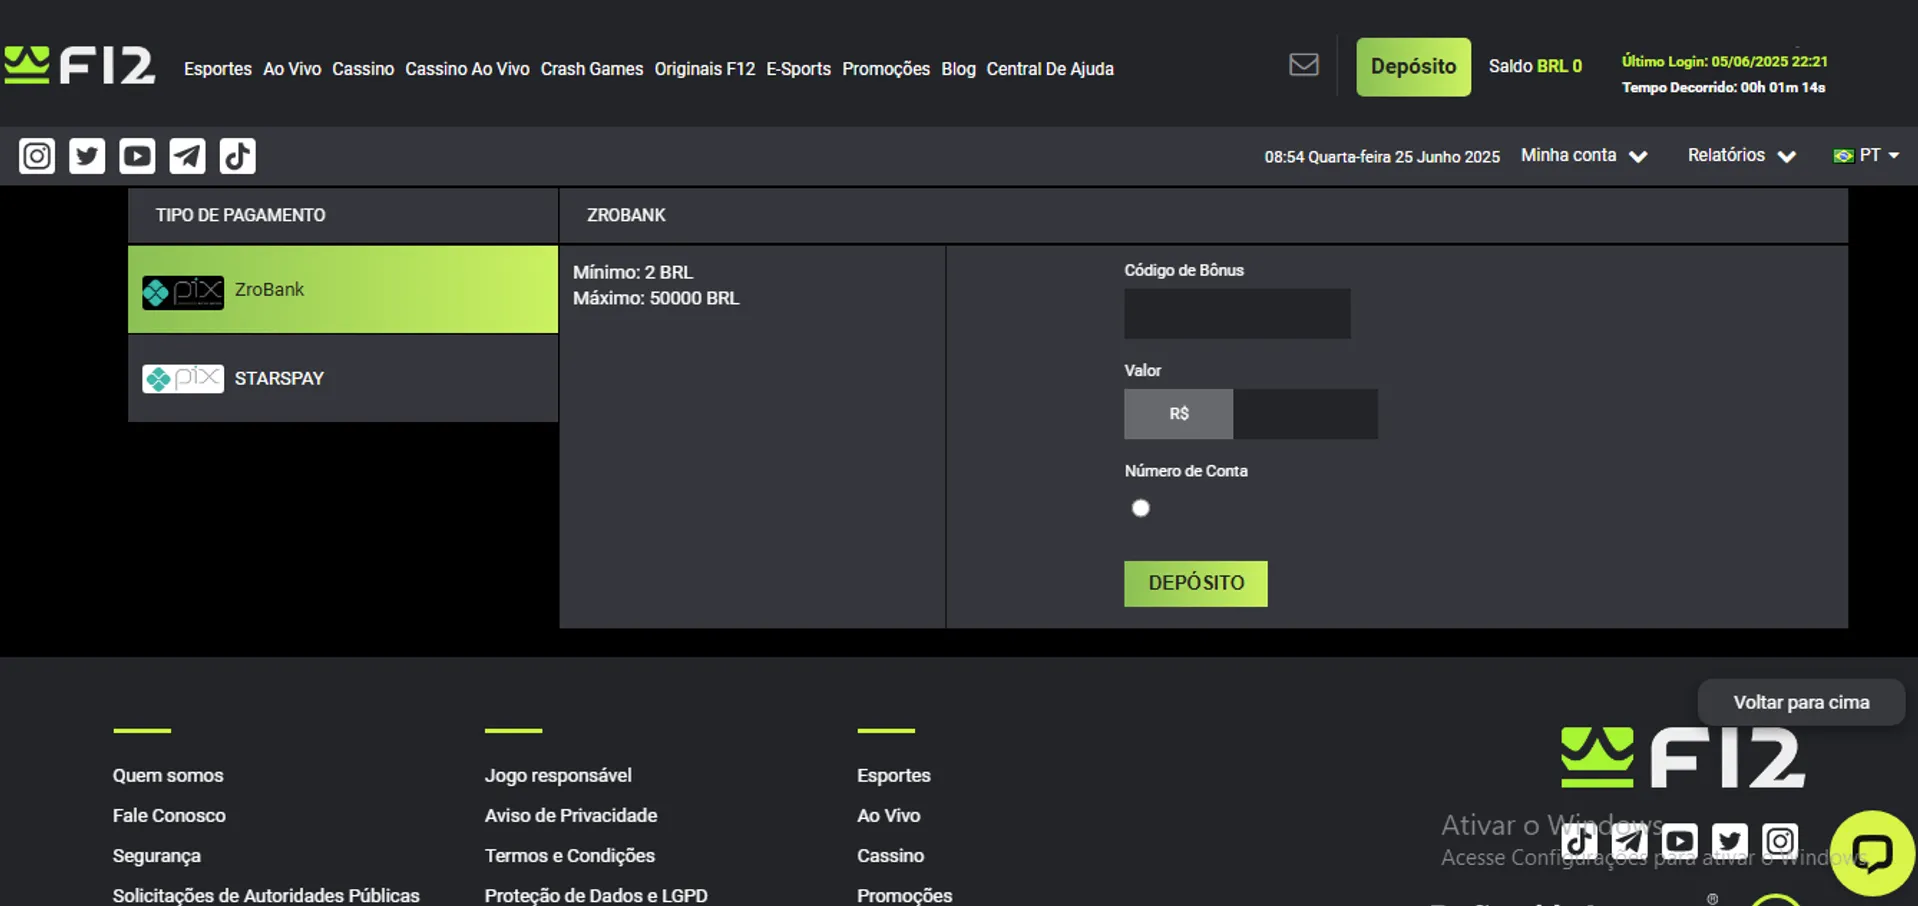Open footer TikTok icon
The width and height of the screenshot is (1918, 906).
[1580, 841]
